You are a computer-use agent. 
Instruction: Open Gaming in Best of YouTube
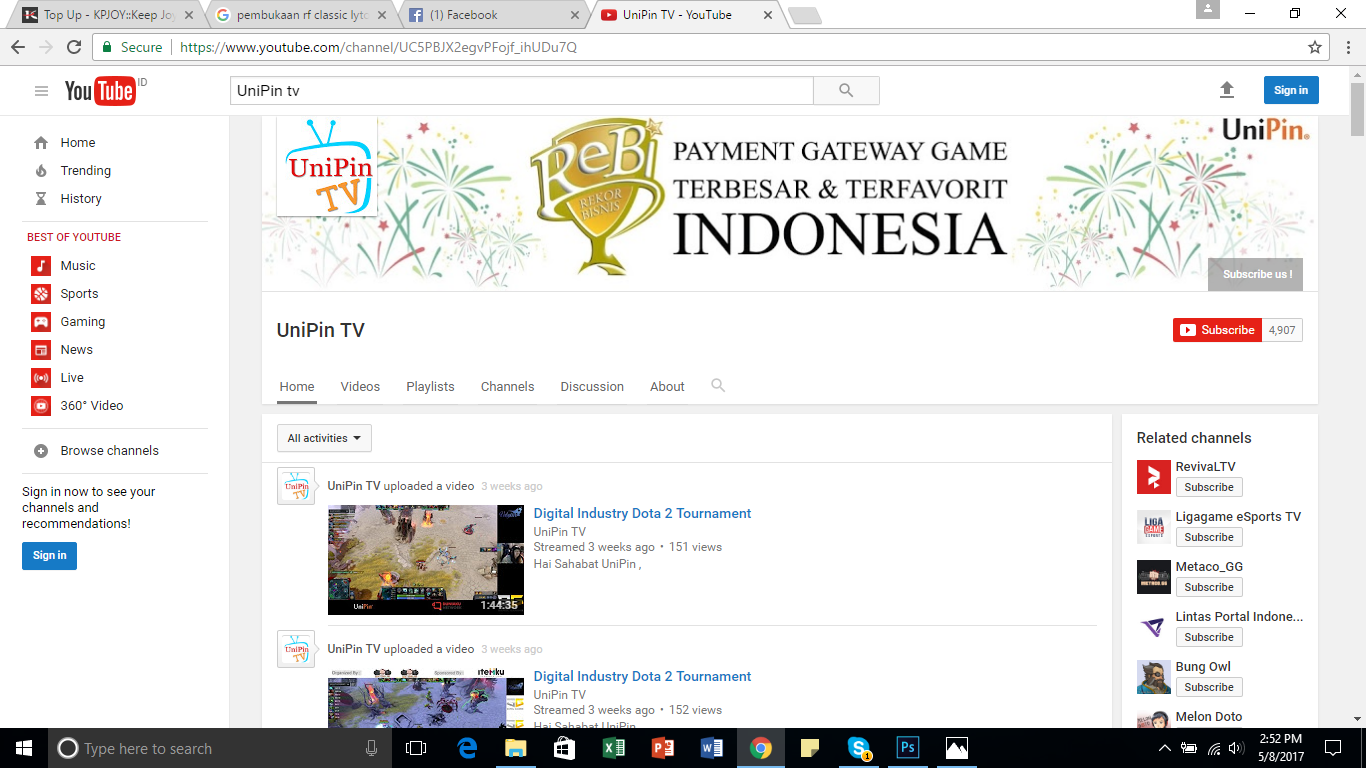(x=82, y=322)
